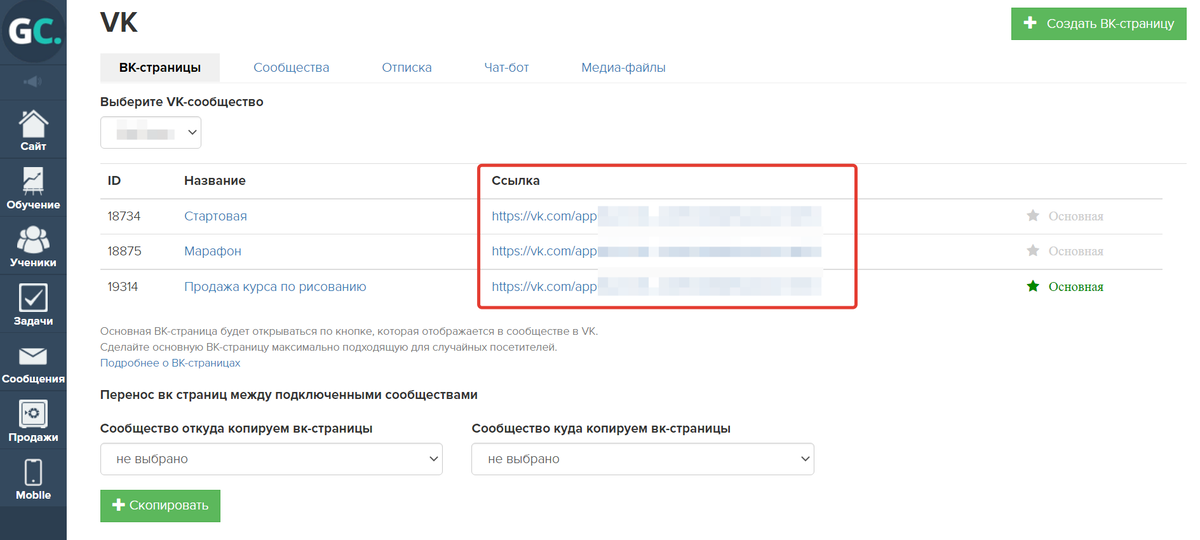This screenshot has height=540, width=1200.
Task: Open the Выберите VK-сообщество dropdown
Action: click(x=151, y=132)
